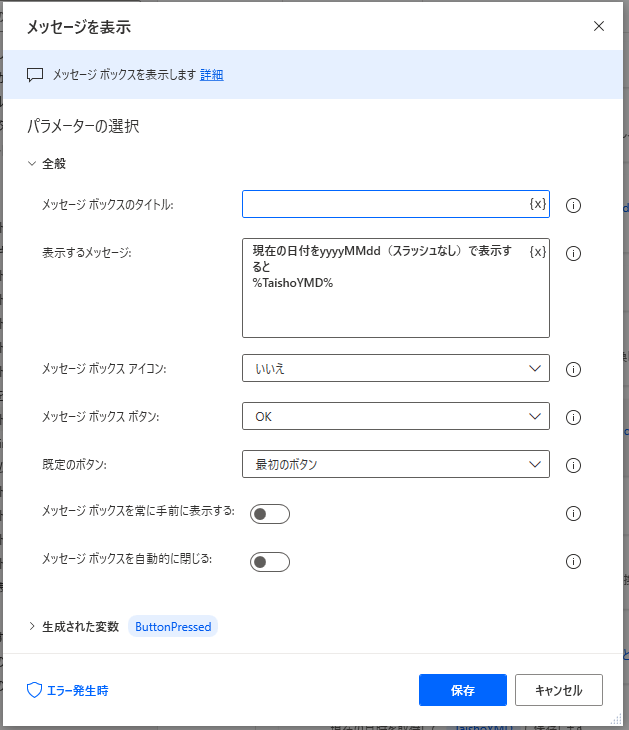629x730 pixels.
Task: Click the info icon beside 表示するメッセージ
Action: pos(574,254)
